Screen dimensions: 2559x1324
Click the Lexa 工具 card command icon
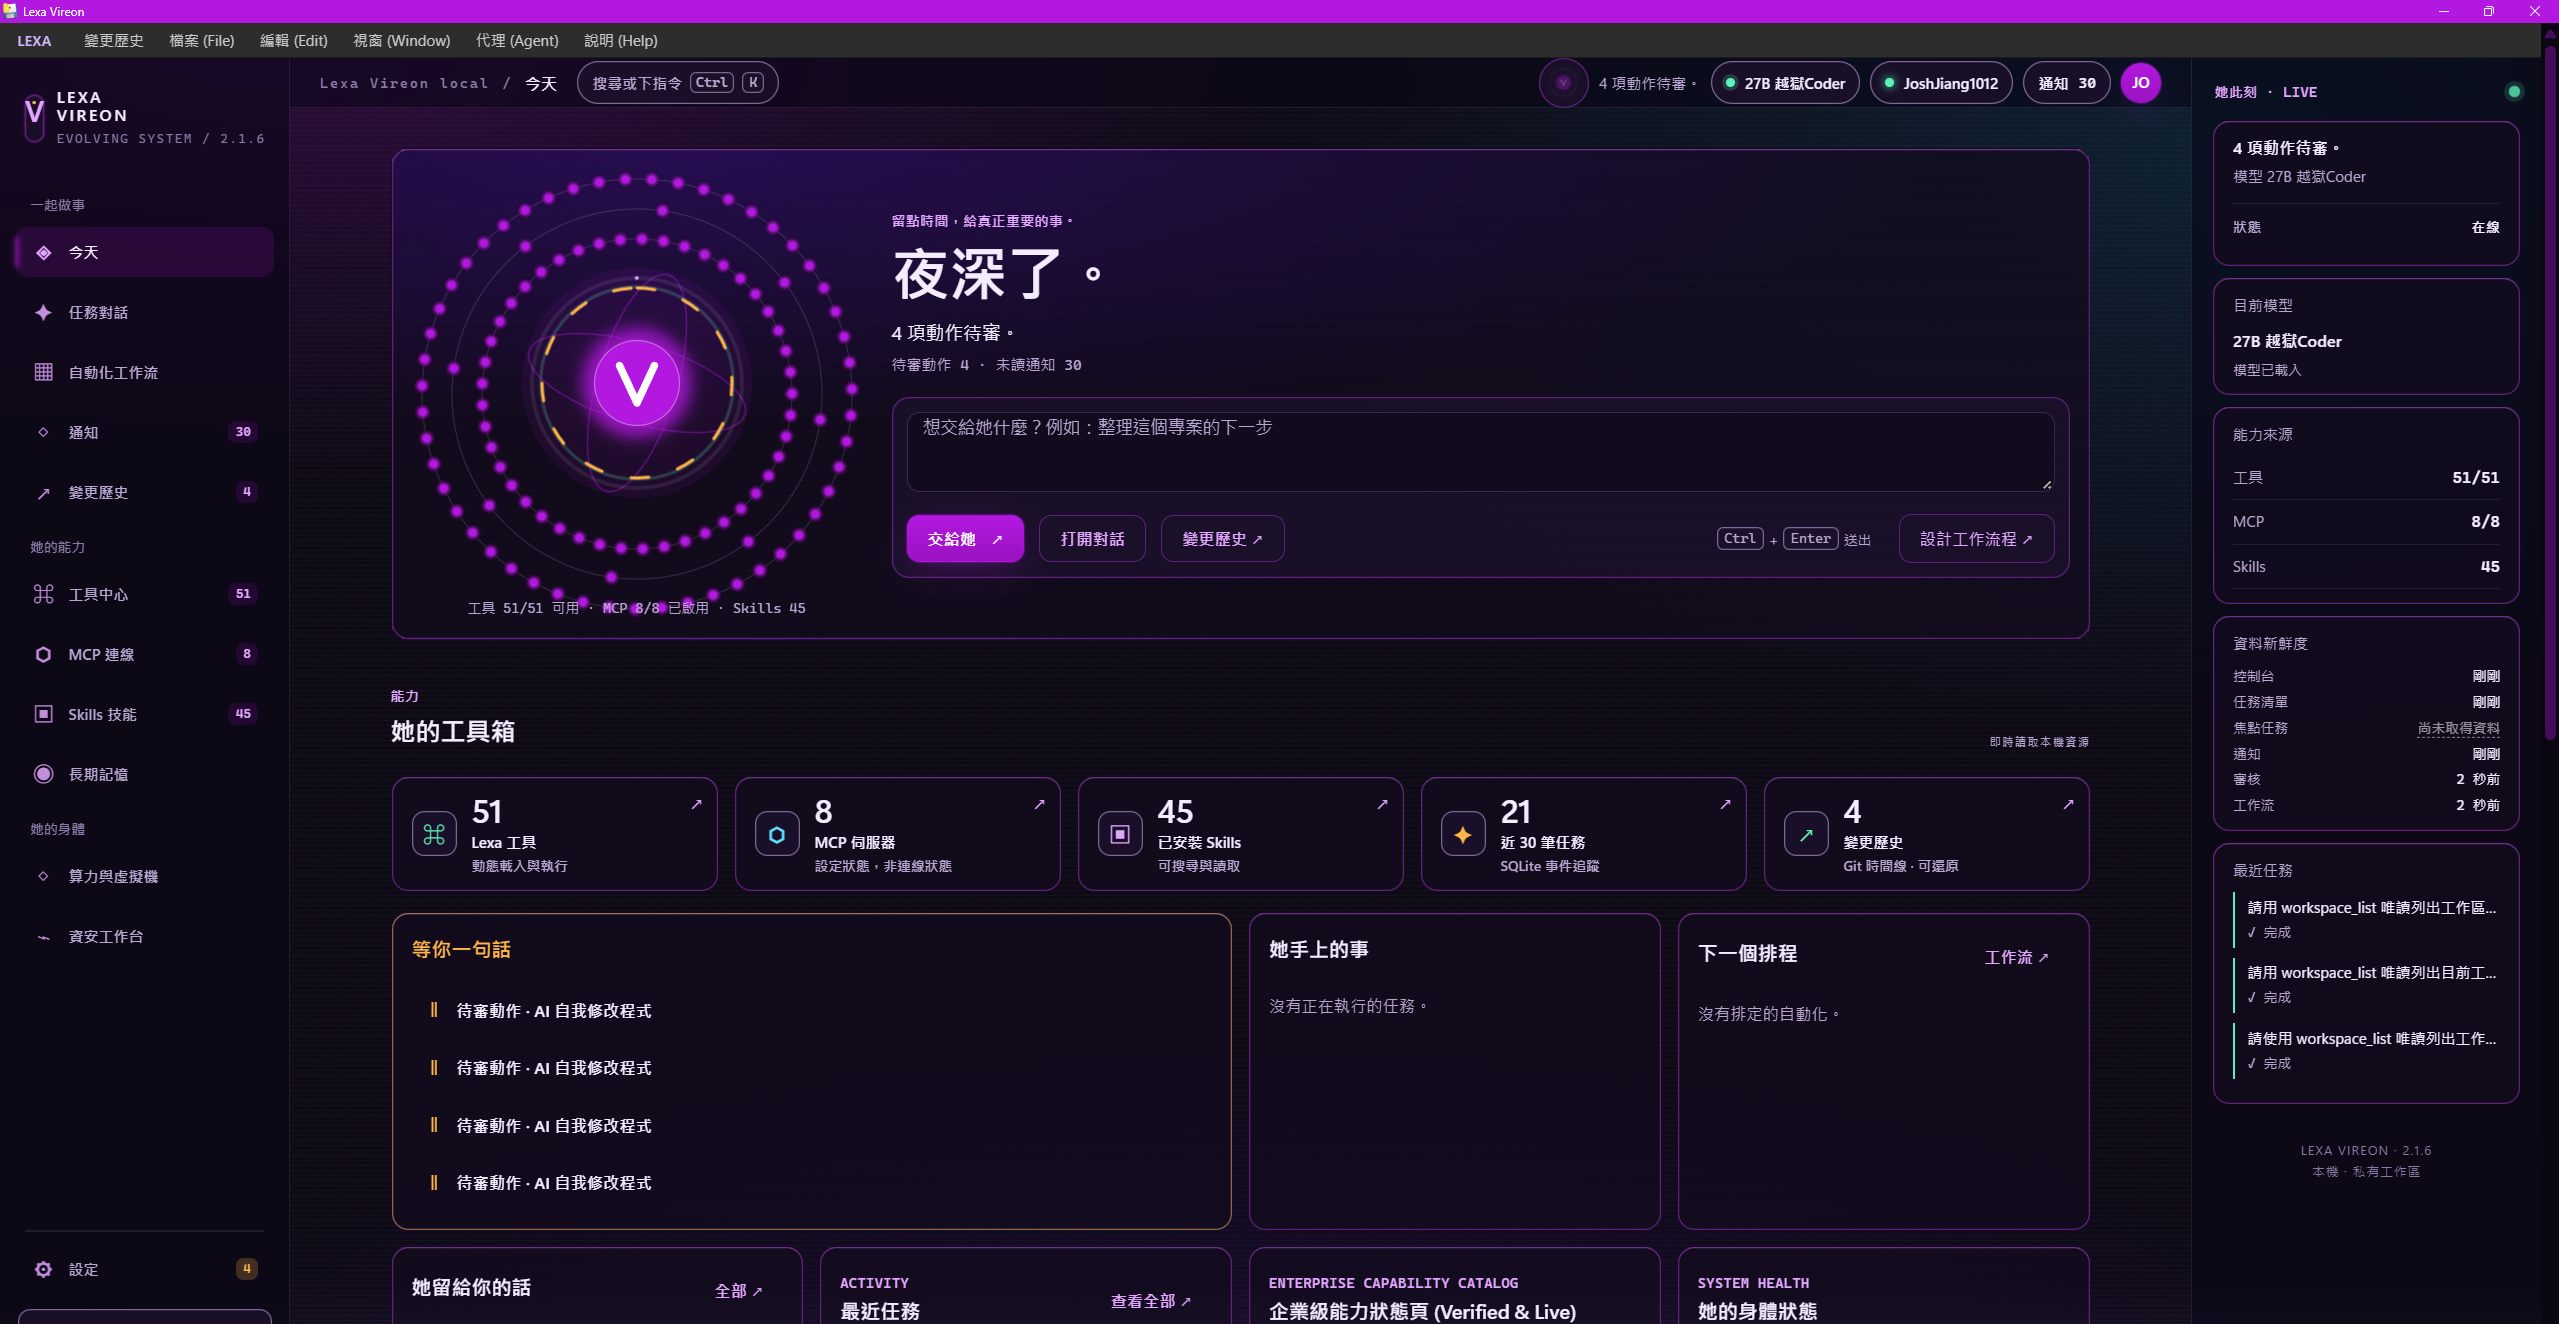click(434, 834)
